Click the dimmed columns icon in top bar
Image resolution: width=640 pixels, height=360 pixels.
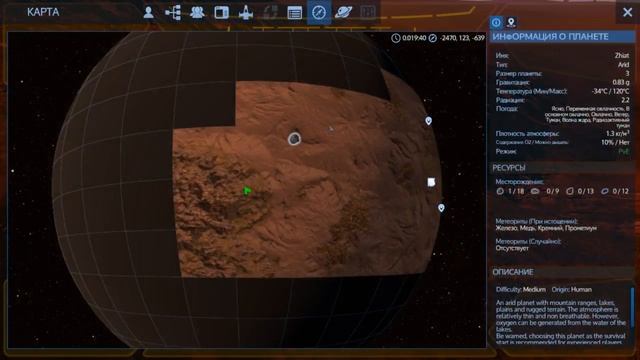pos(368,12)
